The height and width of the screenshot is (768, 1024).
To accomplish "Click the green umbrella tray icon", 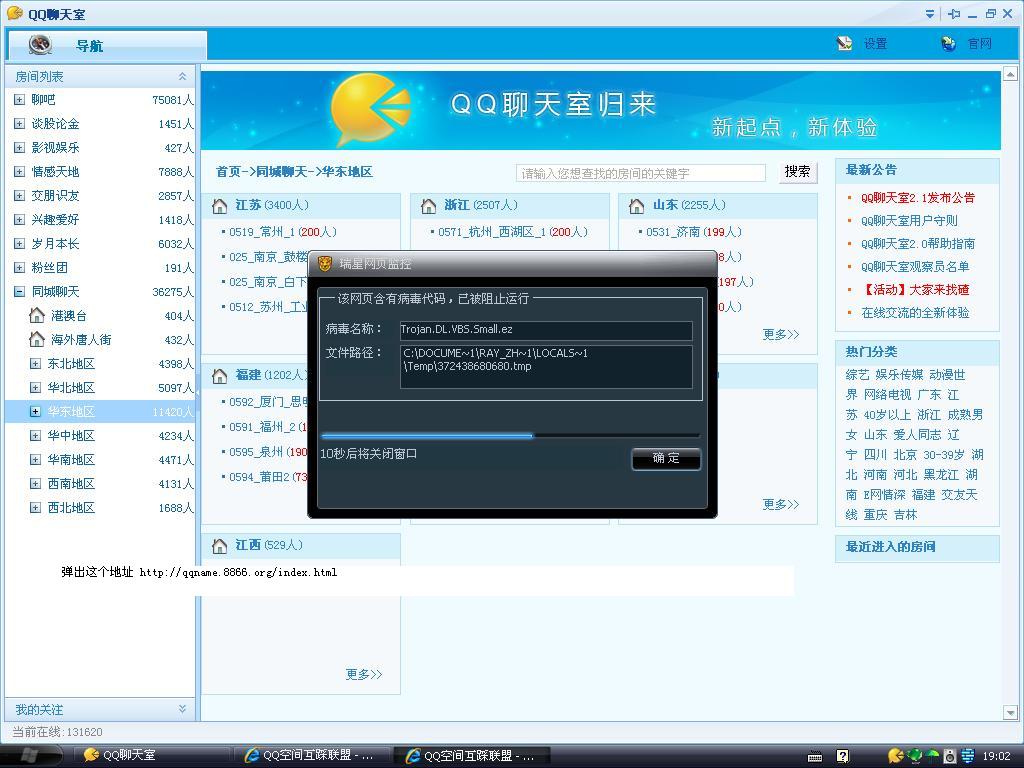I will tap(933, 756).
